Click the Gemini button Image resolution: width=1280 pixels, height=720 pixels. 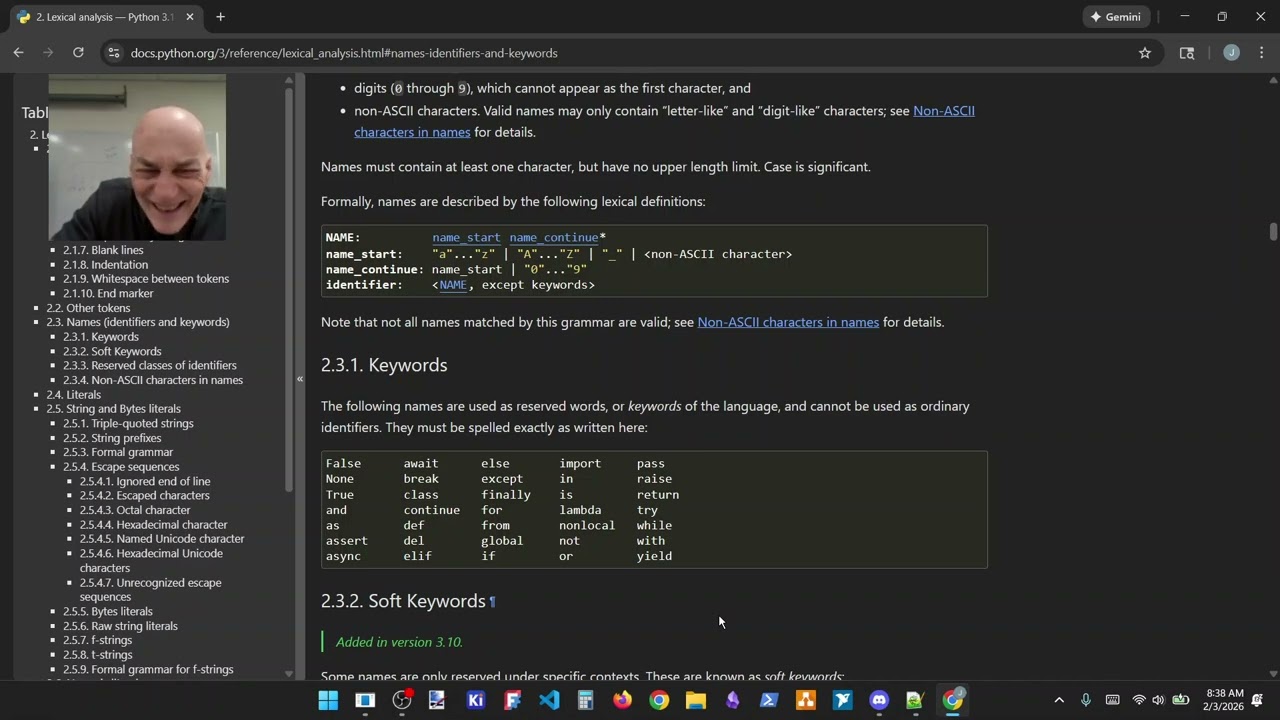click(x=1116, y=17)
